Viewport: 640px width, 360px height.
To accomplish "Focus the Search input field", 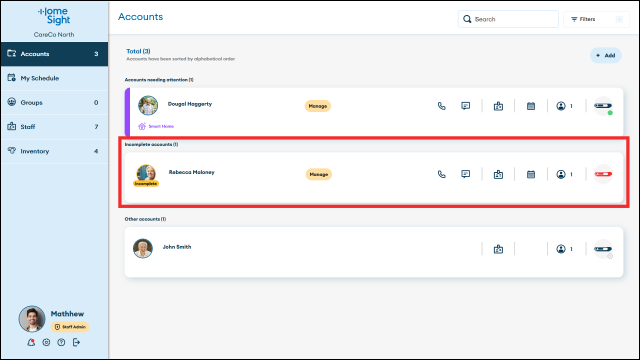I will (x=508, y=19).
